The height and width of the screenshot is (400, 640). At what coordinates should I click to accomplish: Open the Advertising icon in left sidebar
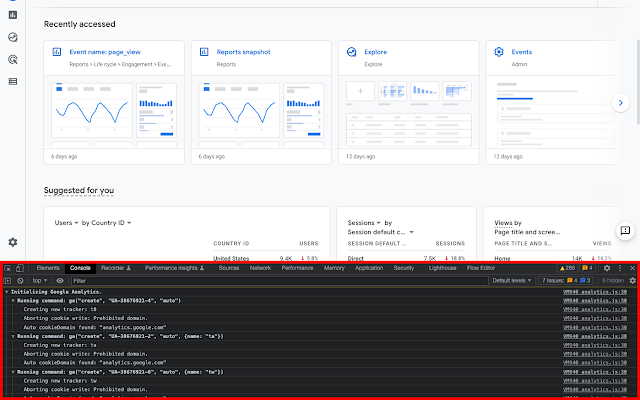click(13, 60)
